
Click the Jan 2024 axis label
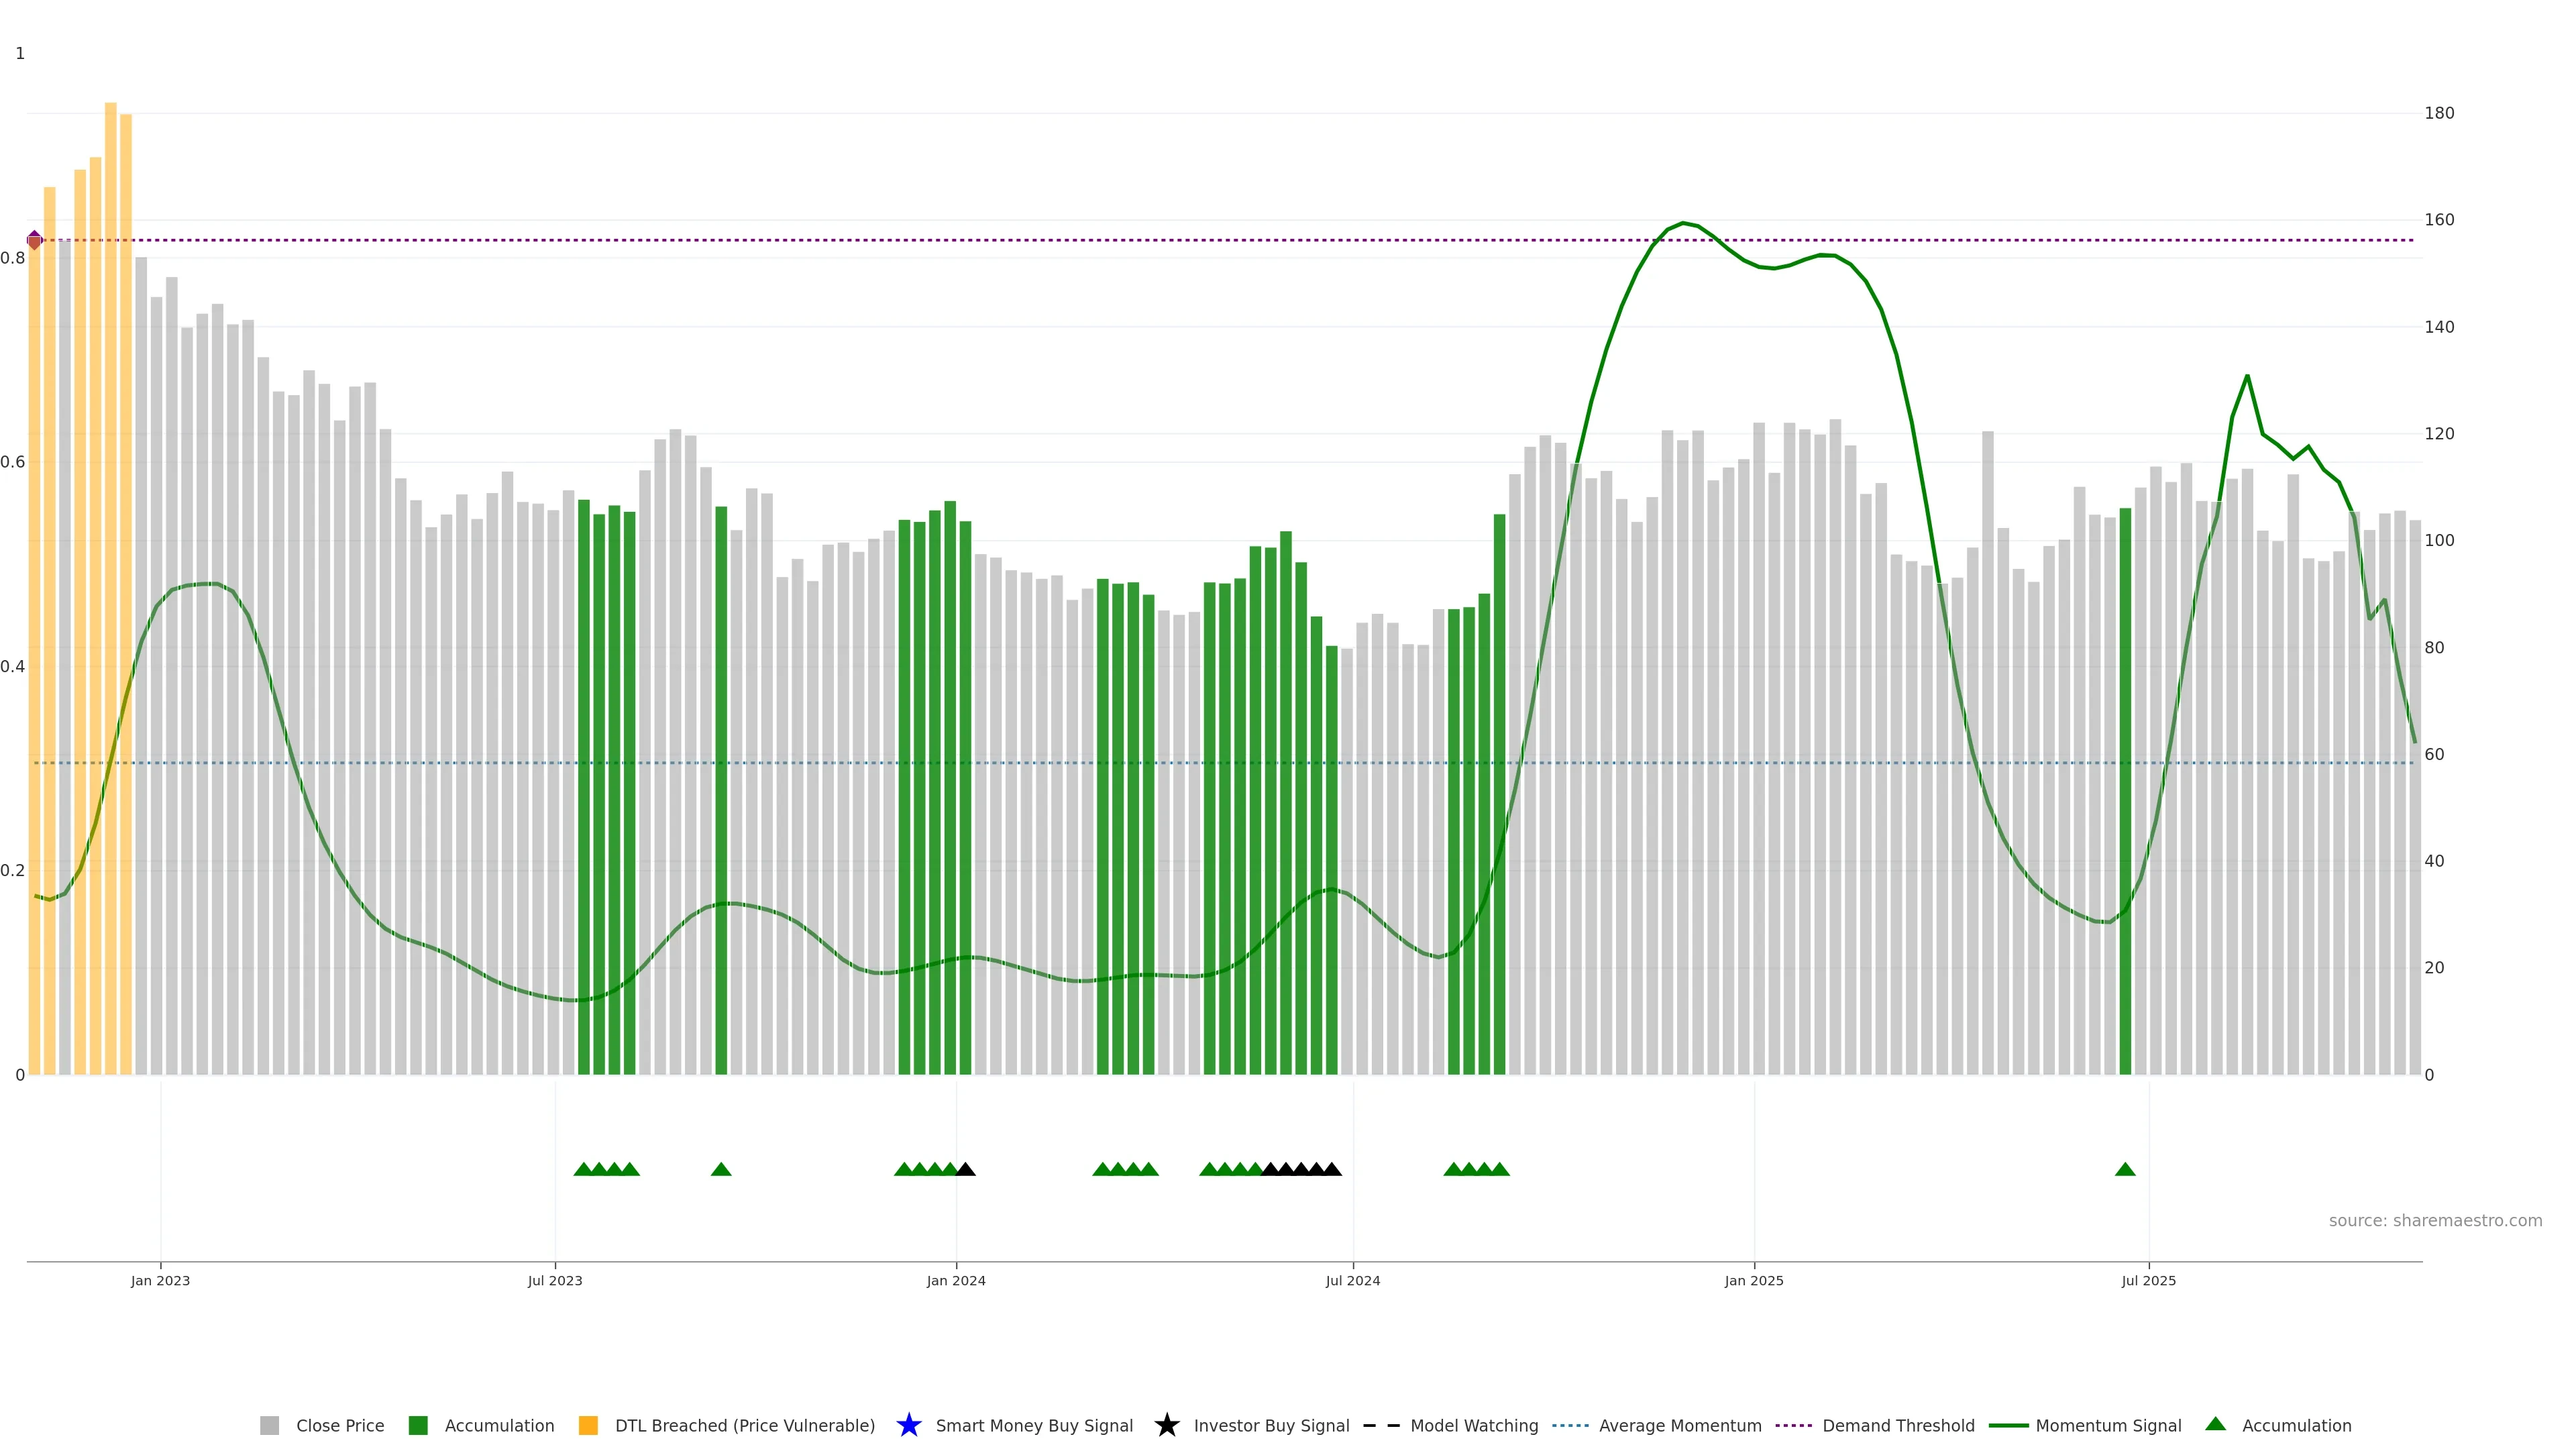pyautogui.click(x=956, y=1281)
